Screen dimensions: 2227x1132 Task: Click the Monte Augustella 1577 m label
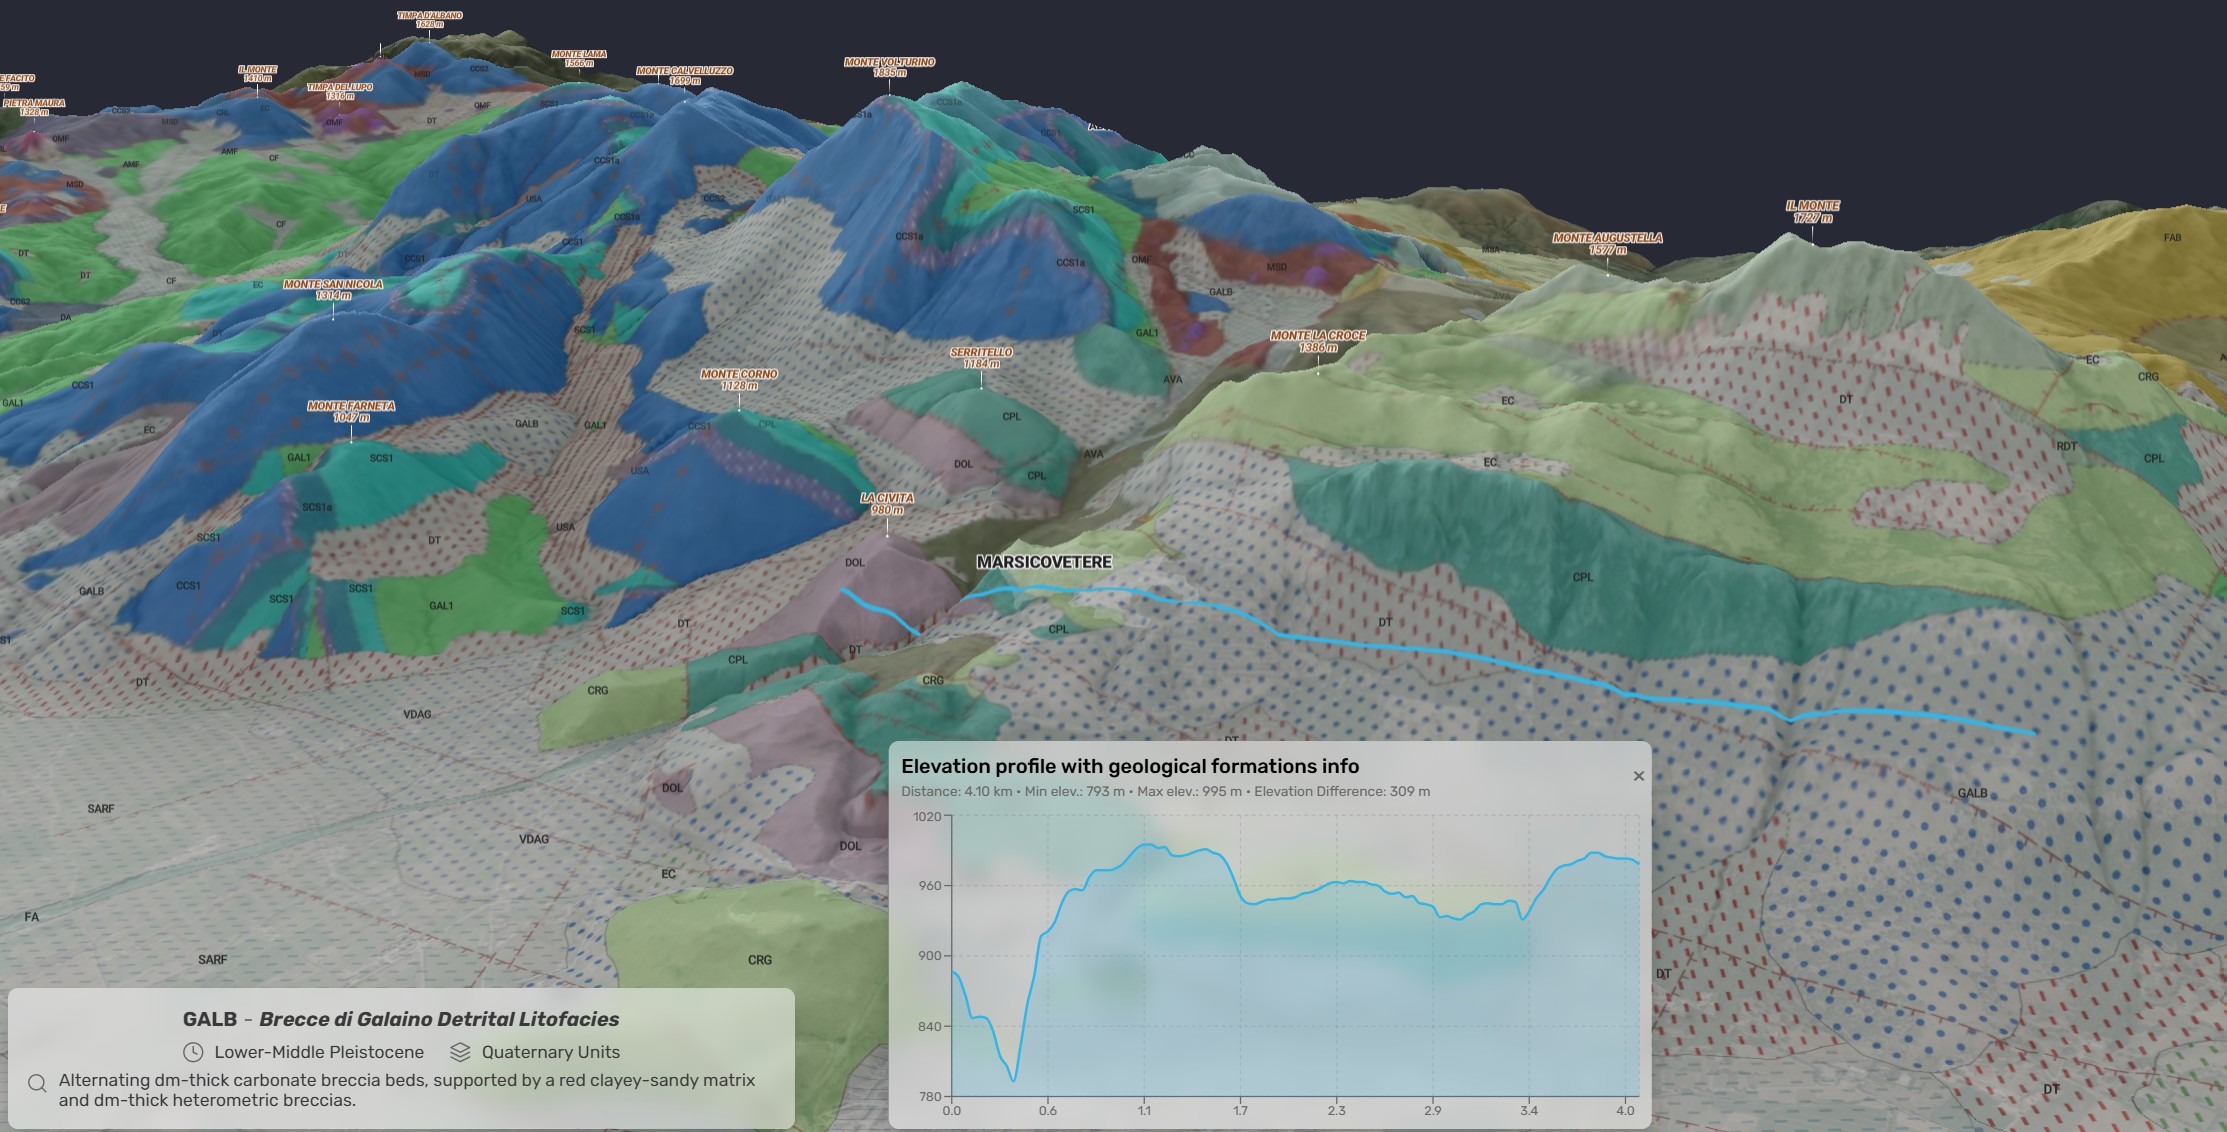point(1607,243)
